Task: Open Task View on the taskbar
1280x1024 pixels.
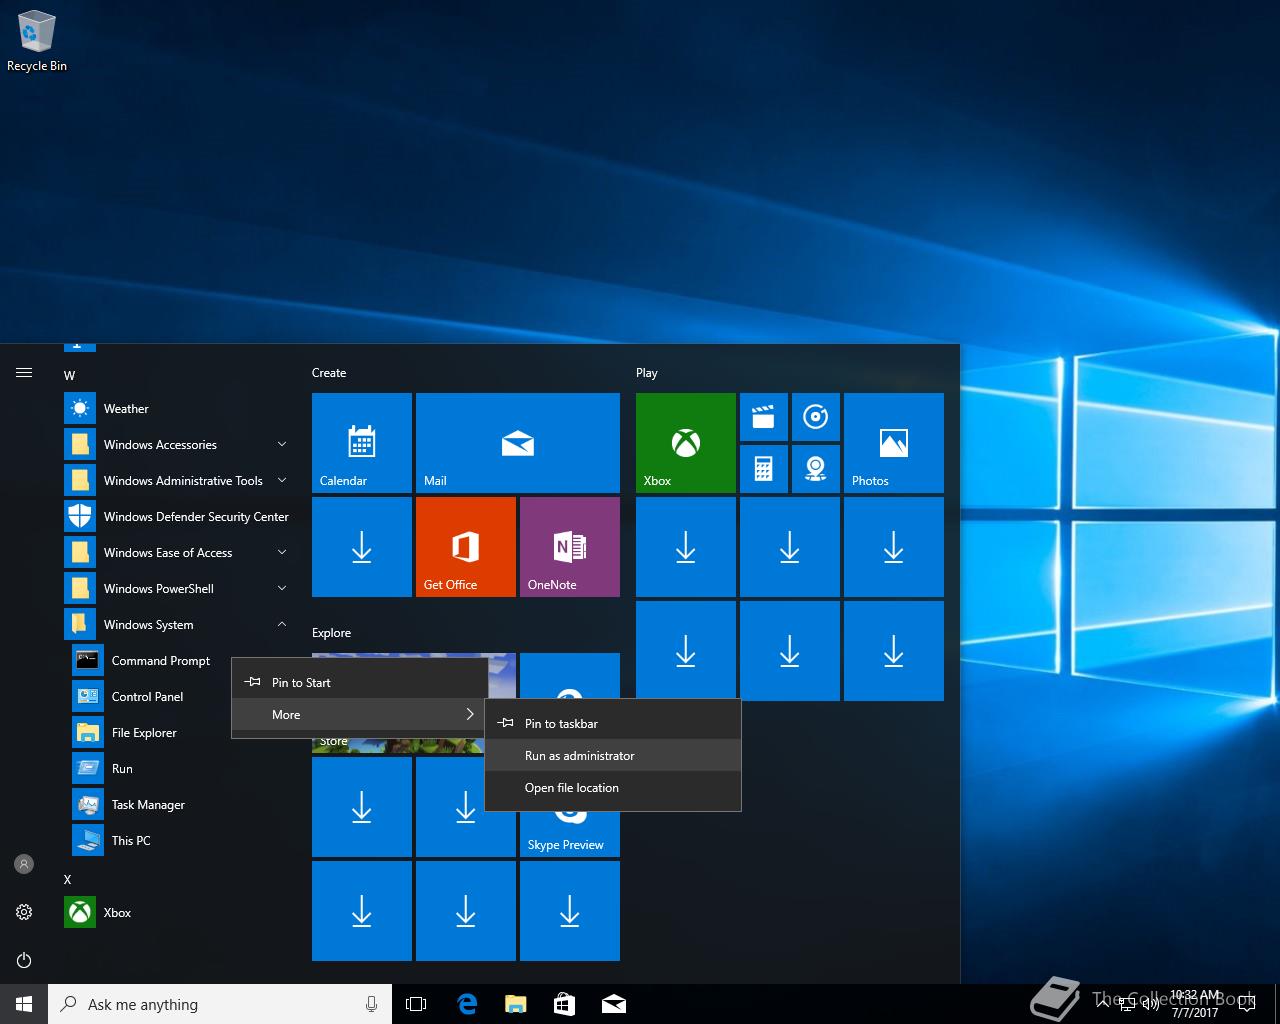Action: point(416,1004)
